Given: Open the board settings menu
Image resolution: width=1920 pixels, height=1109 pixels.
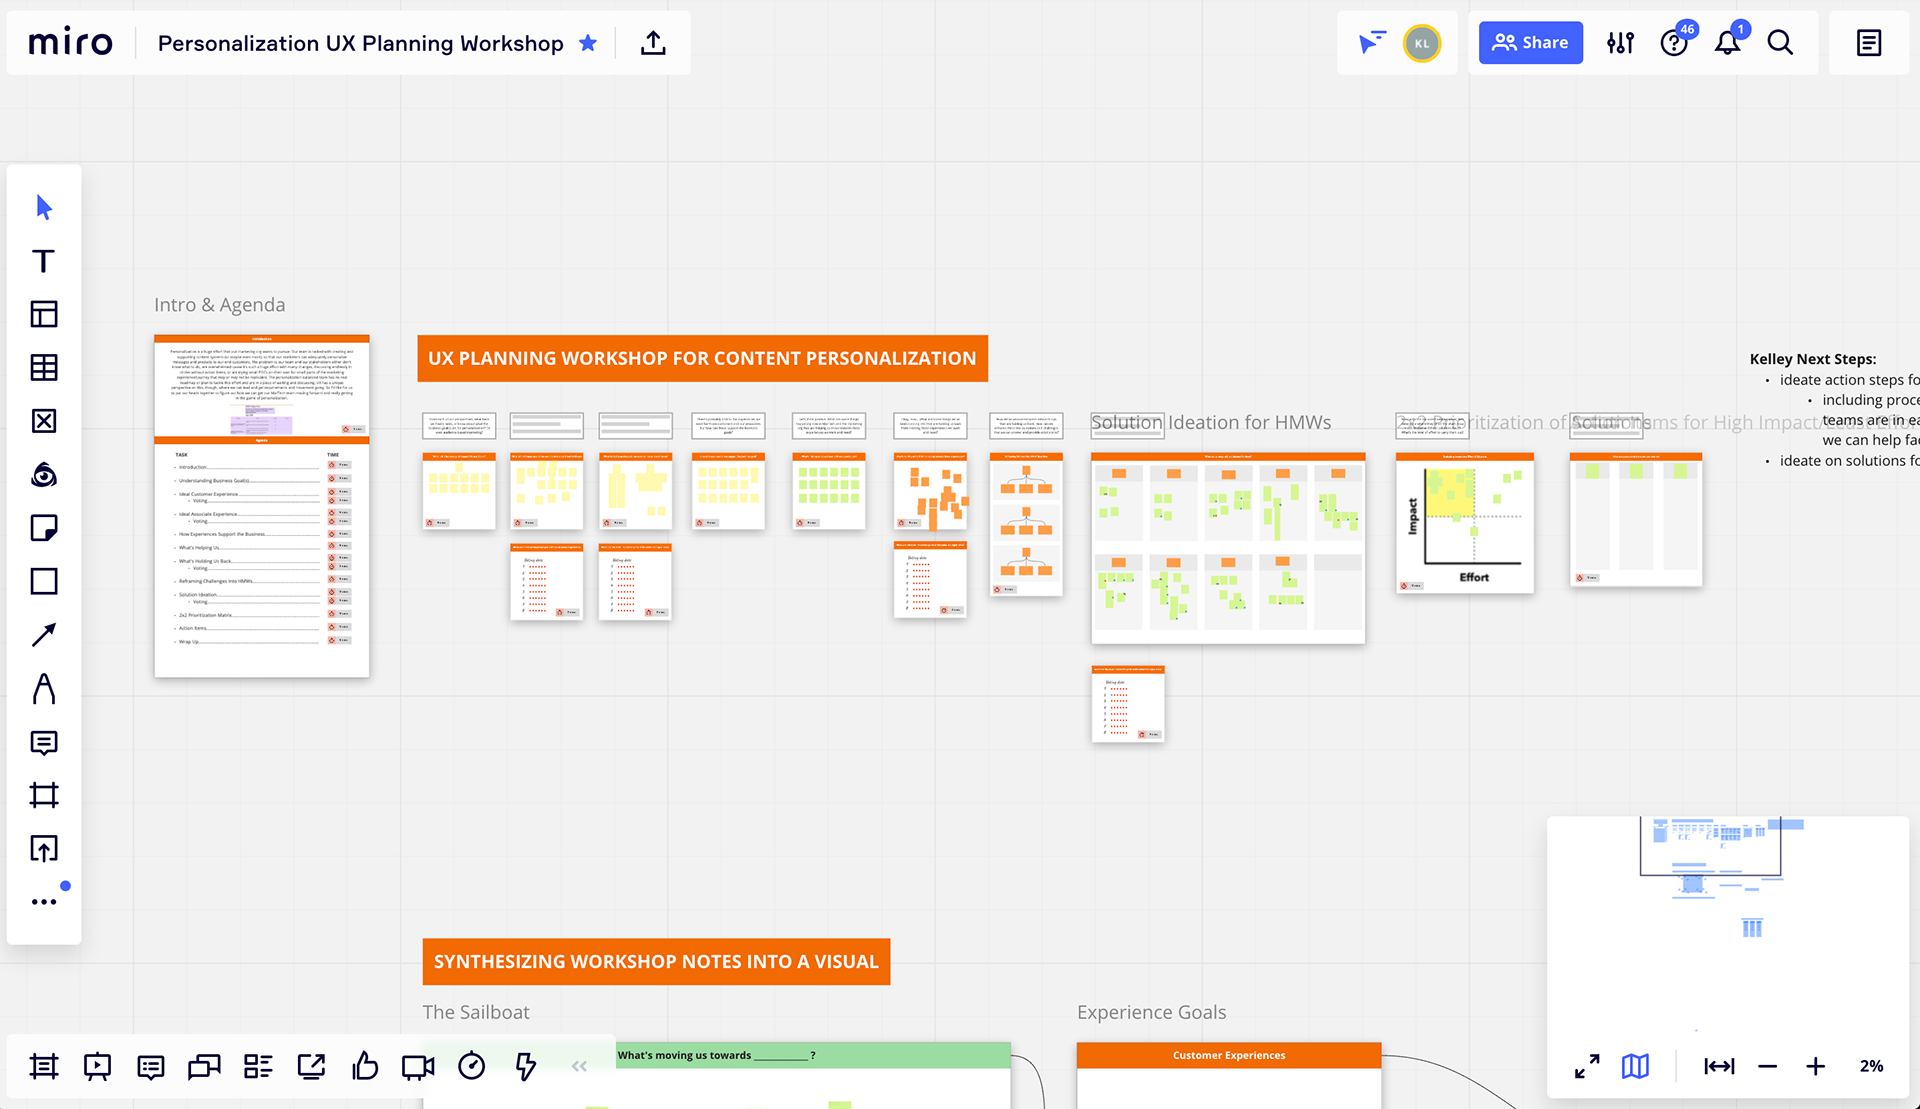Looking at the screenshot, I should click(1620, 43).
